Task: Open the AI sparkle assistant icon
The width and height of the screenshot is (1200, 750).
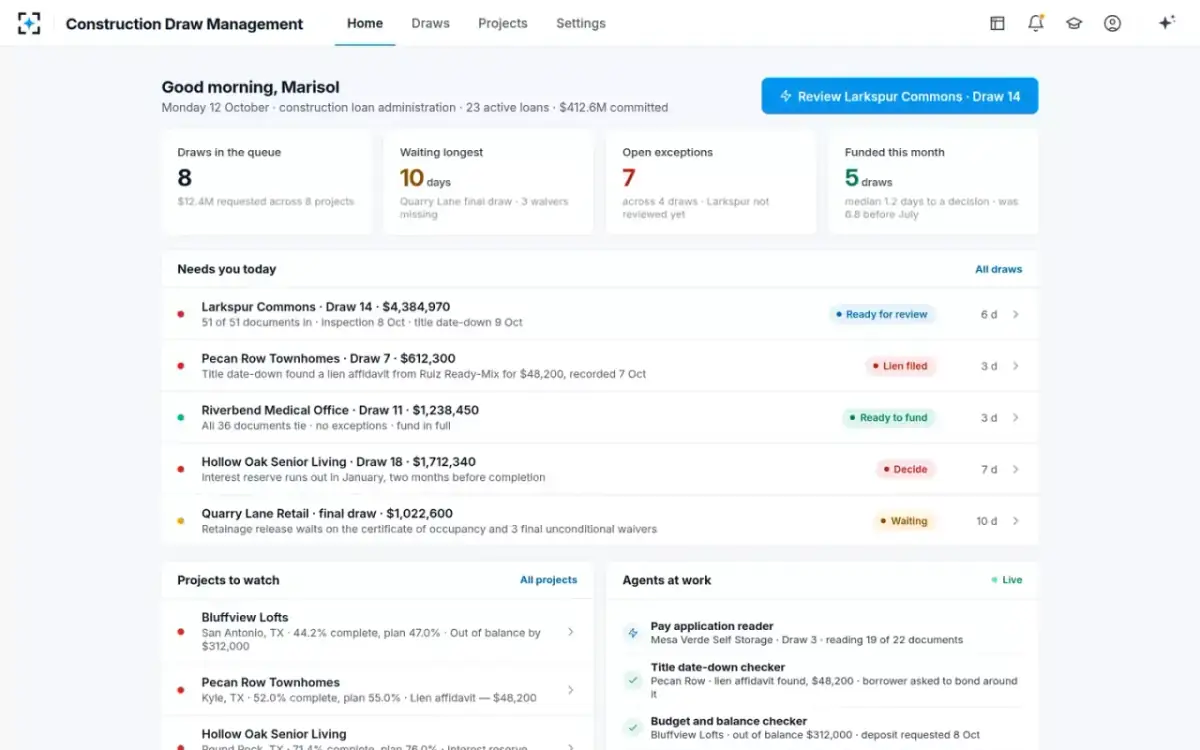Action: pos(1166,23)
